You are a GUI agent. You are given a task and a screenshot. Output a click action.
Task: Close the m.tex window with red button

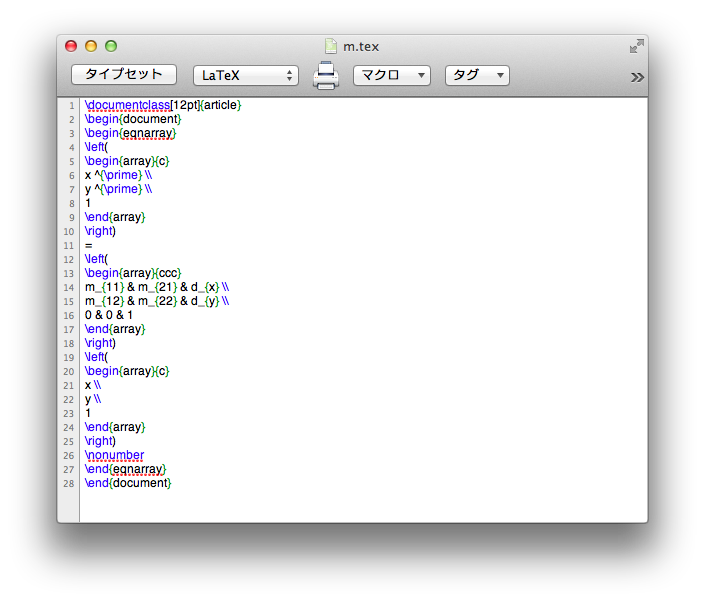(x=71, y=46)
